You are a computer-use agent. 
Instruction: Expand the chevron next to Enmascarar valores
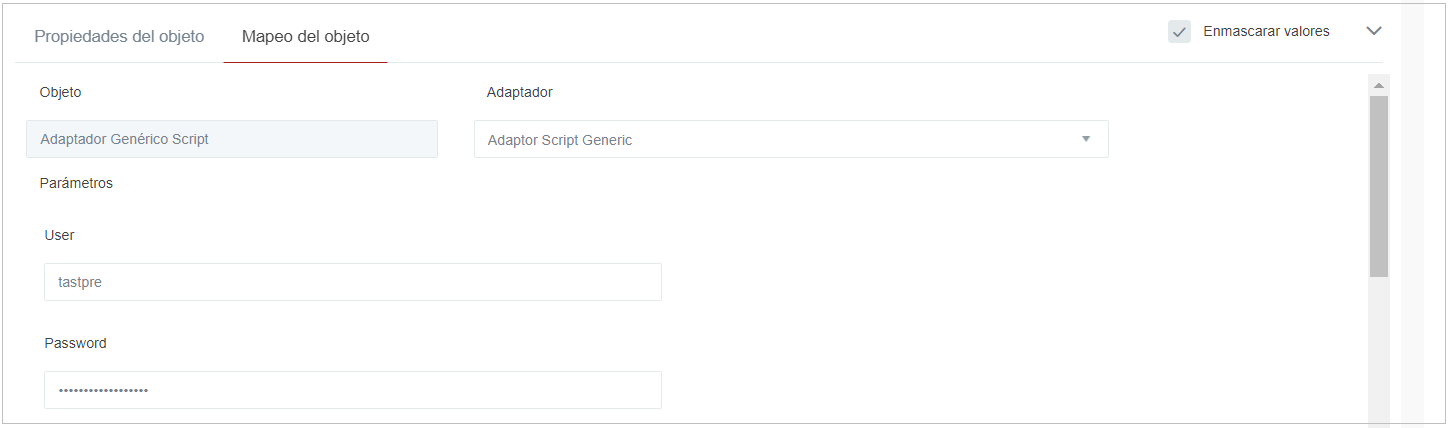(x=1374, y=31)
